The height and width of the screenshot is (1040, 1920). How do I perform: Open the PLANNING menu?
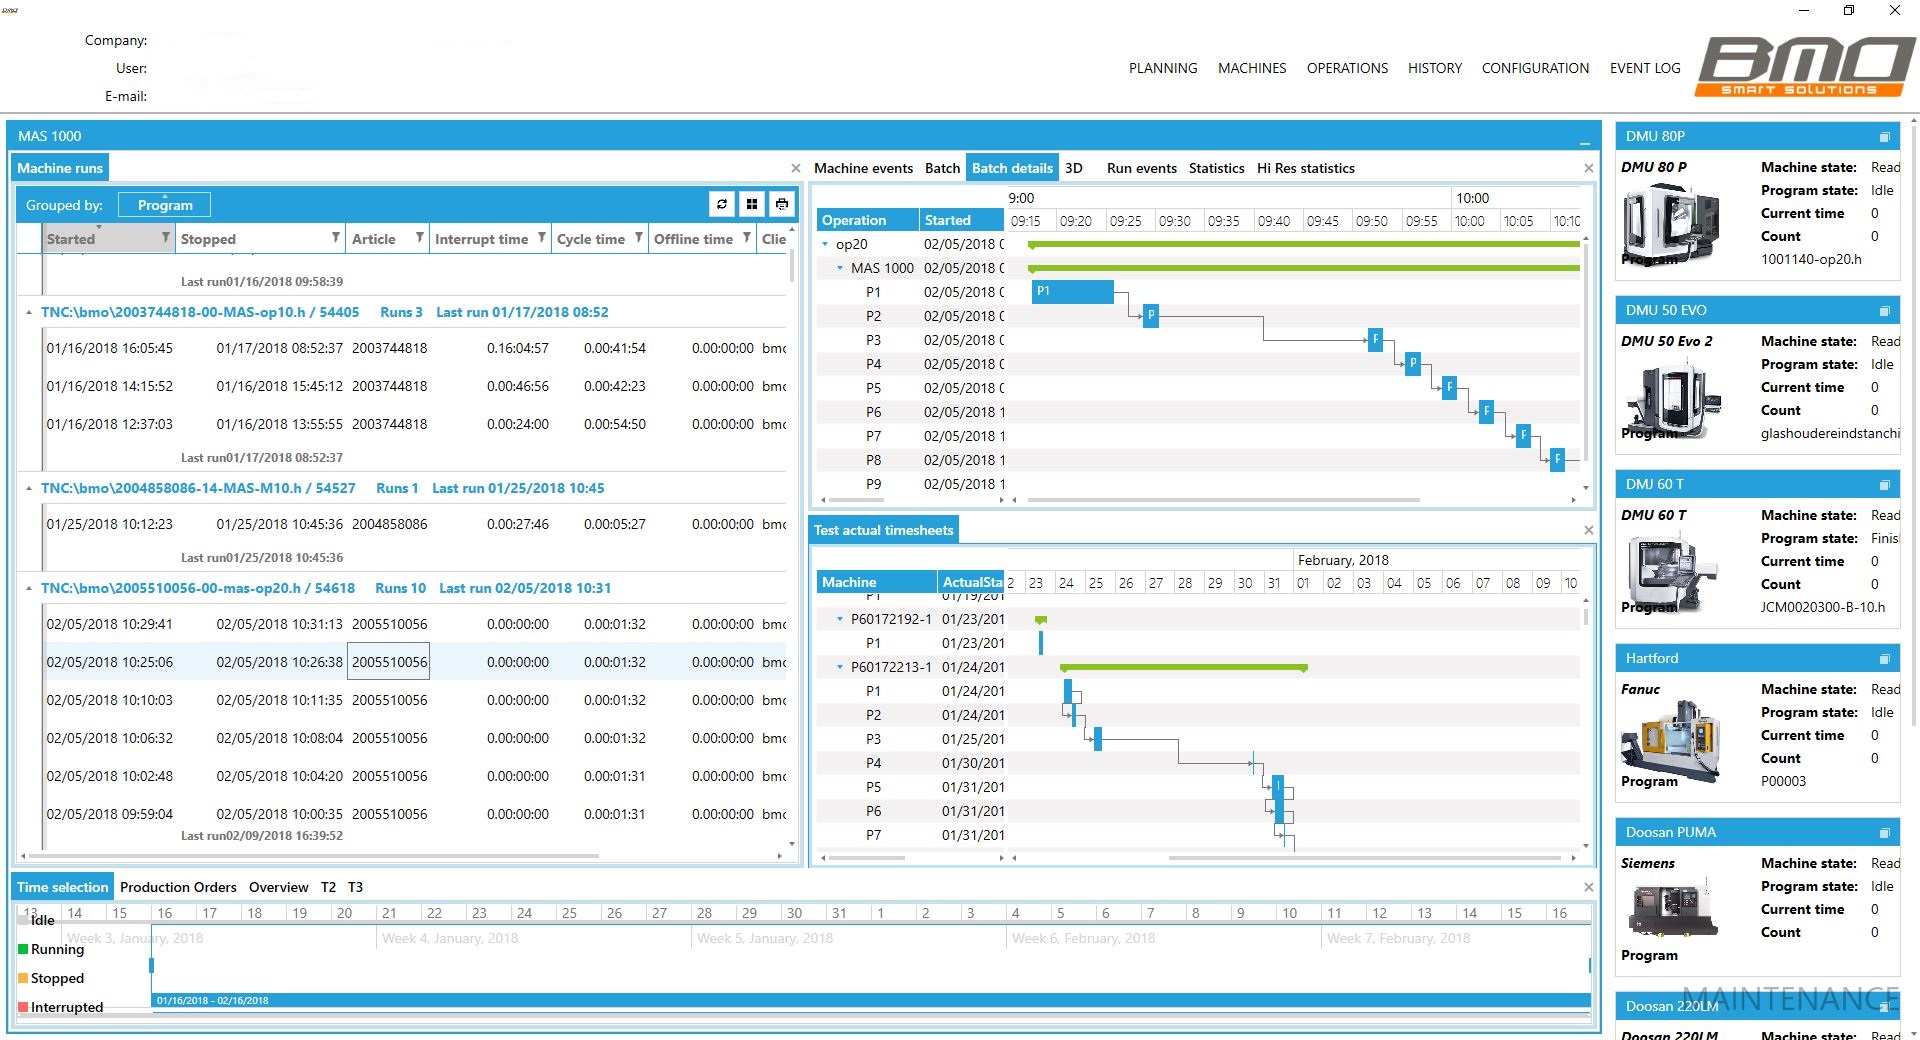(x=1163, y=68)
